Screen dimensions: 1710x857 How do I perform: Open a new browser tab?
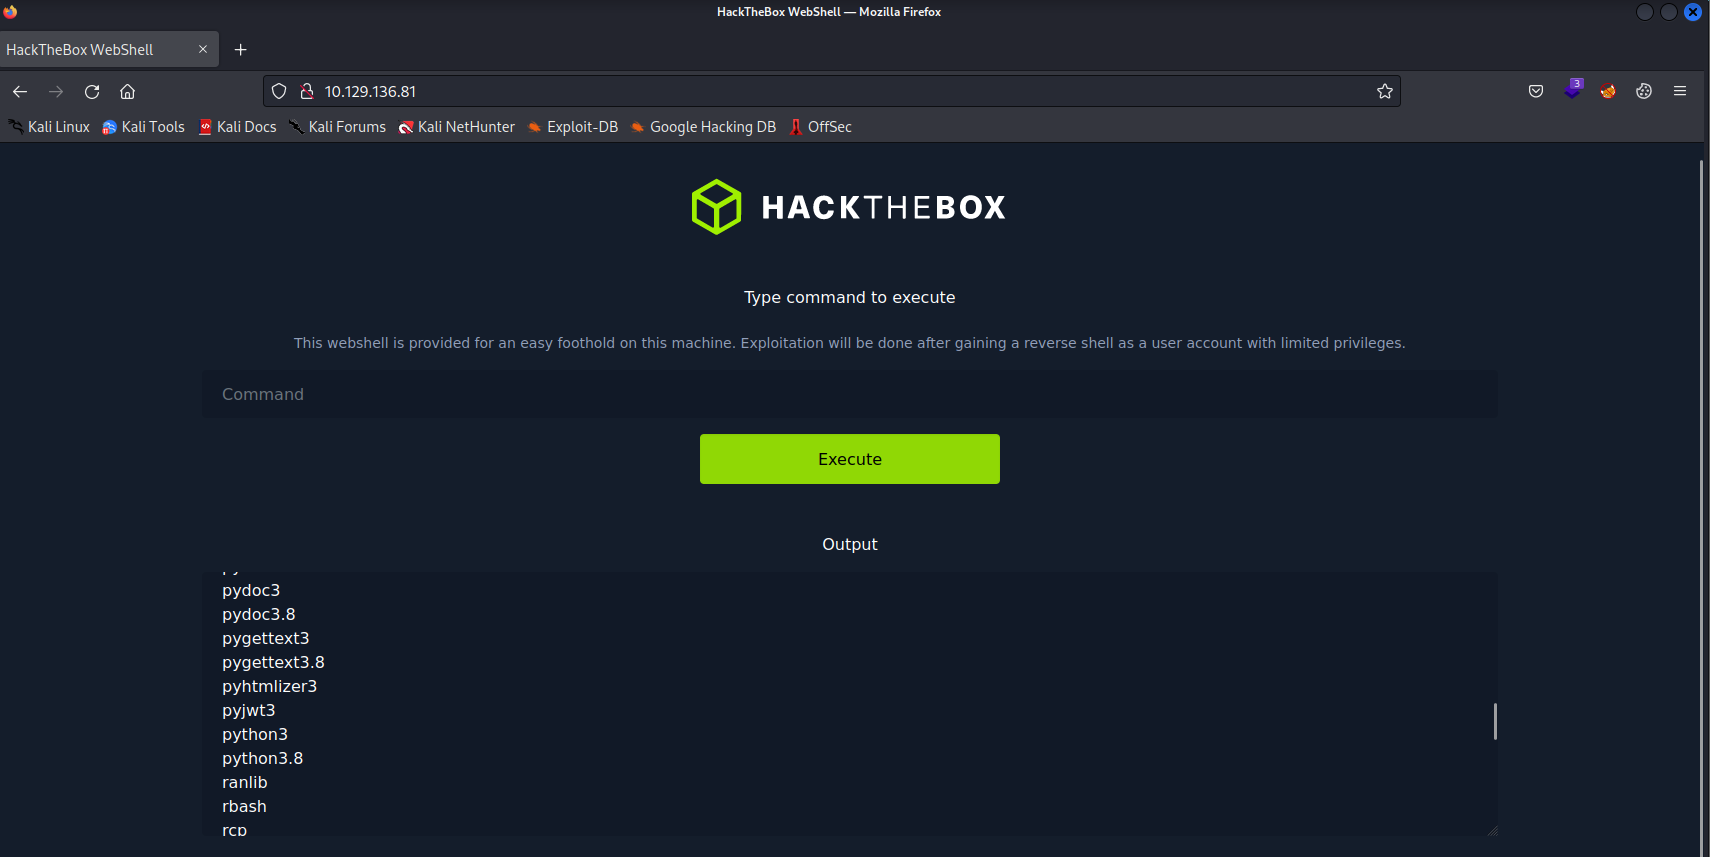pyautogui.click(x=240, y=49)
